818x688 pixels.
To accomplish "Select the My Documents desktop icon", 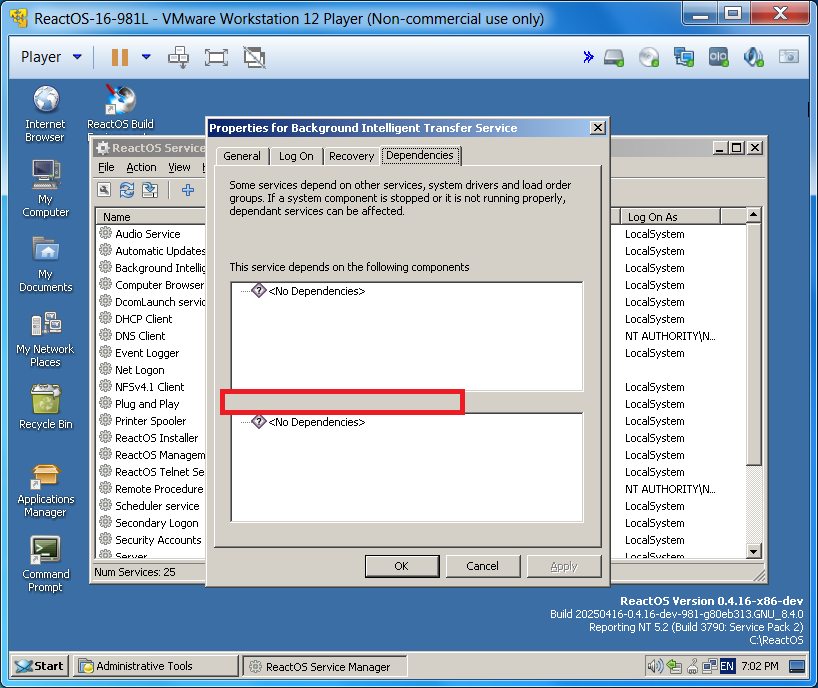I will pos(45,264).
